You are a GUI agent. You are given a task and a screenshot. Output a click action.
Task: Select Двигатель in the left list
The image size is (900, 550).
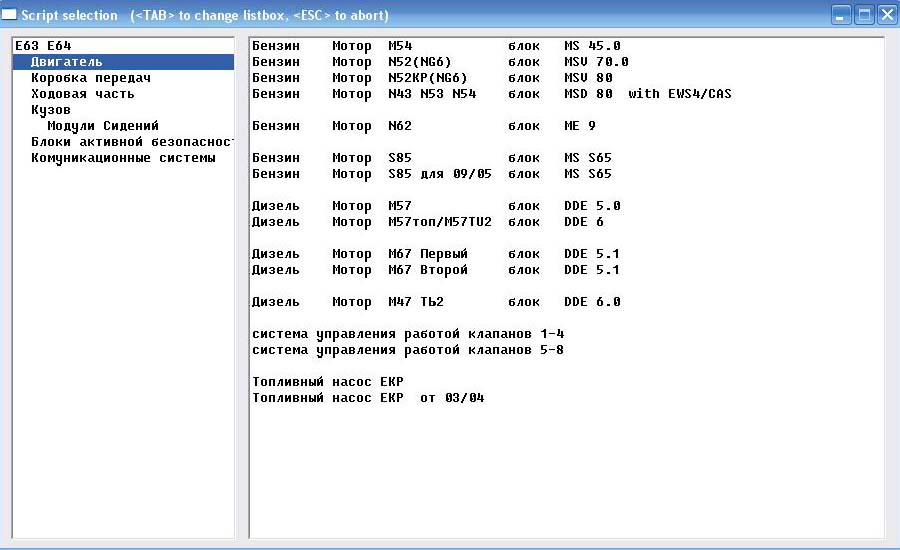pos(66,62)
